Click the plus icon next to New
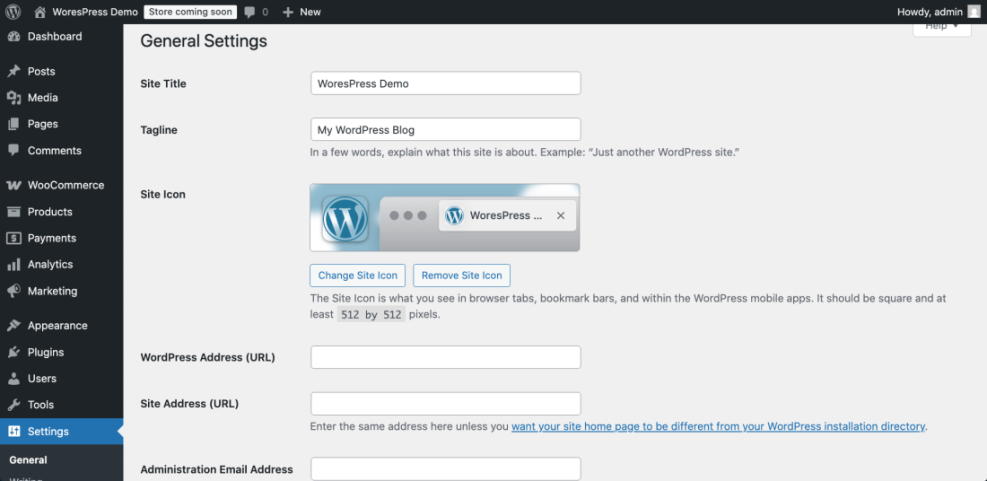The image size is (987, 481). 288,12
